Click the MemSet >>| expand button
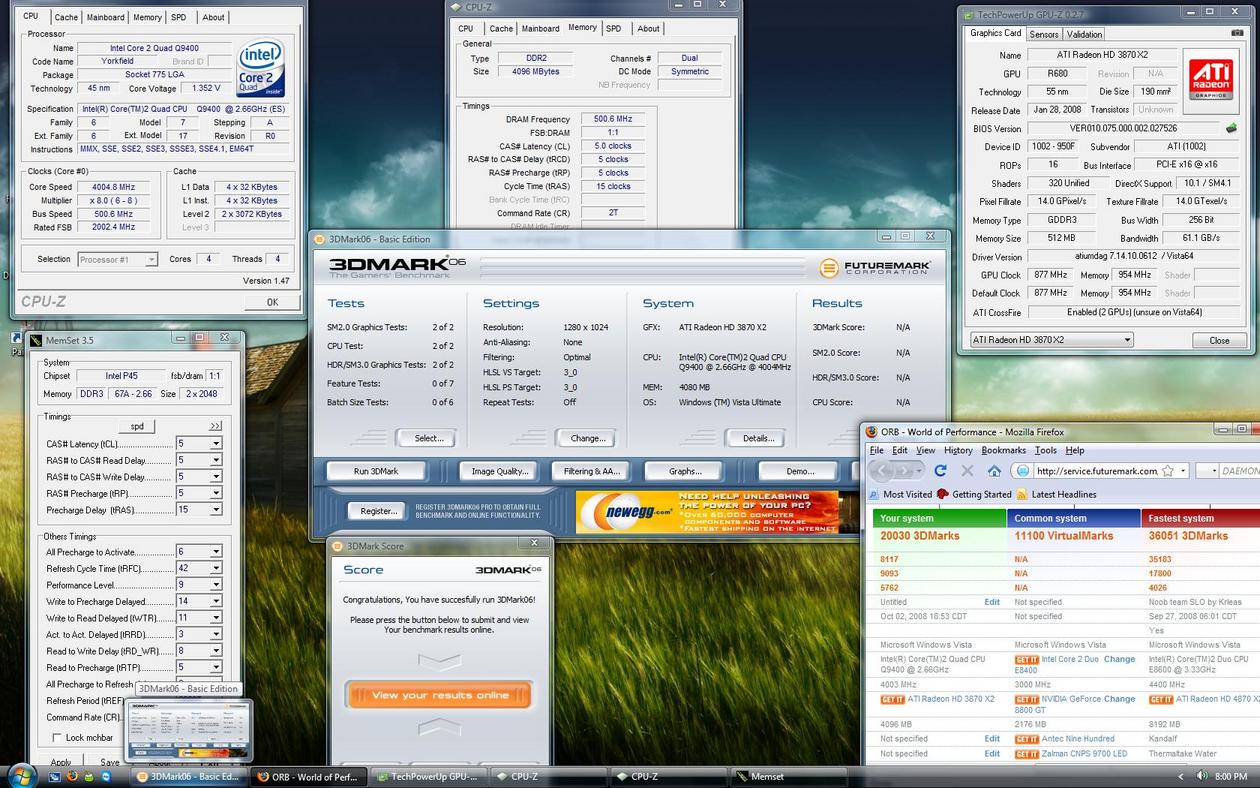Image resolution: width=1260 pixels, height=788 pixels. (215, 426)
